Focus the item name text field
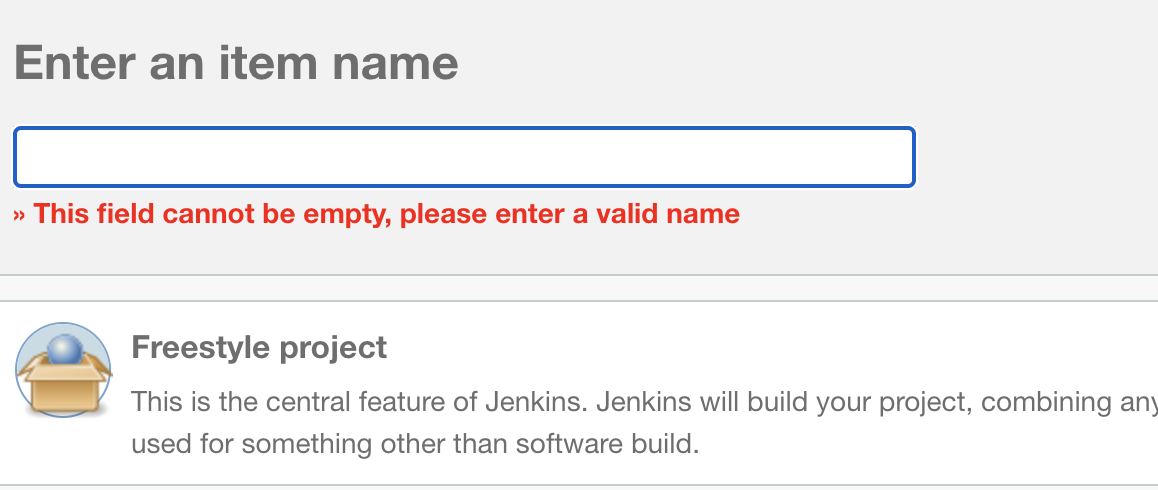1158x490 pixels. click(464, 157)
